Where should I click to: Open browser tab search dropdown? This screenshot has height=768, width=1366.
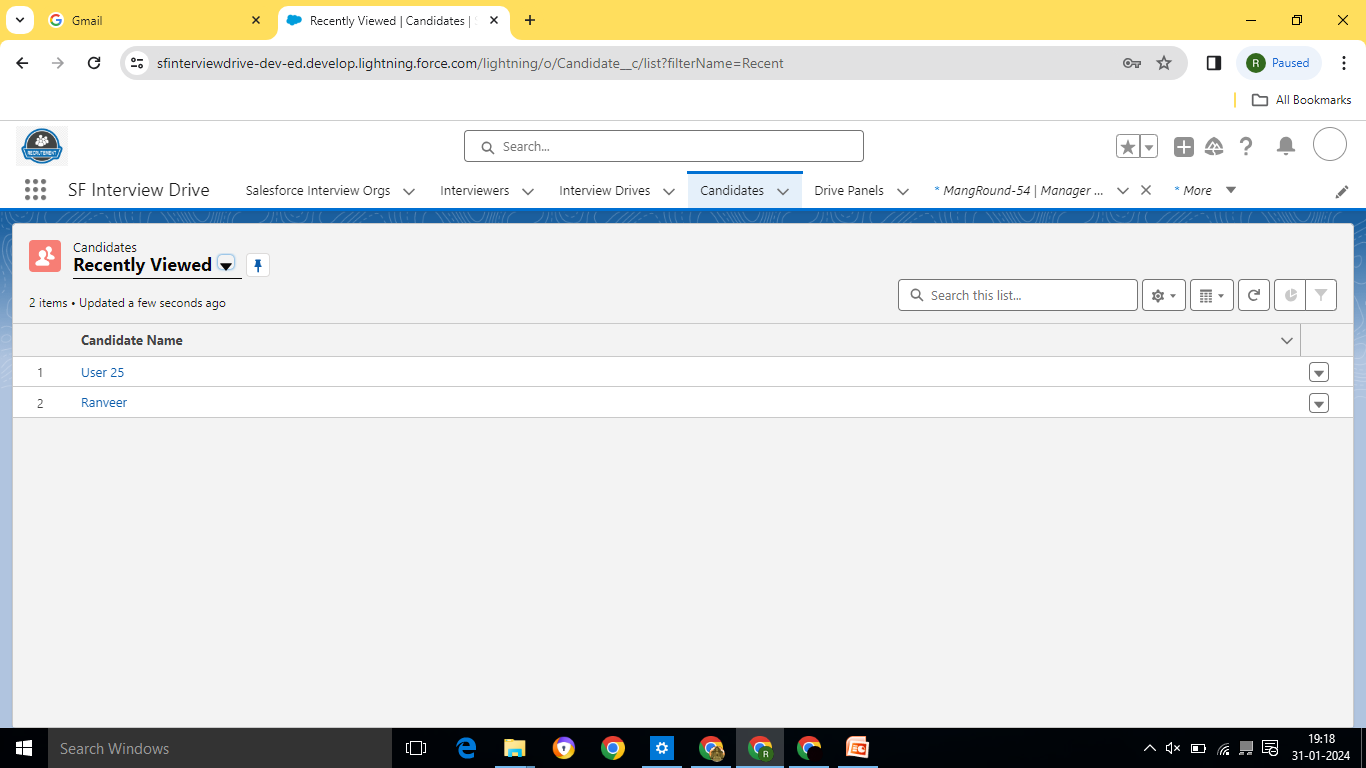click(x=19, y=20)
